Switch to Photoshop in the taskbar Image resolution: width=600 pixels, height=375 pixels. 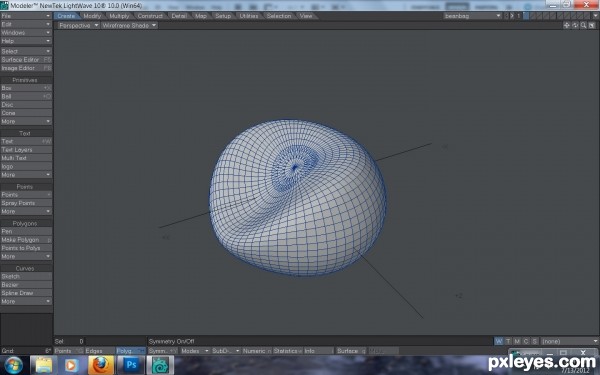tap(130, 365)
